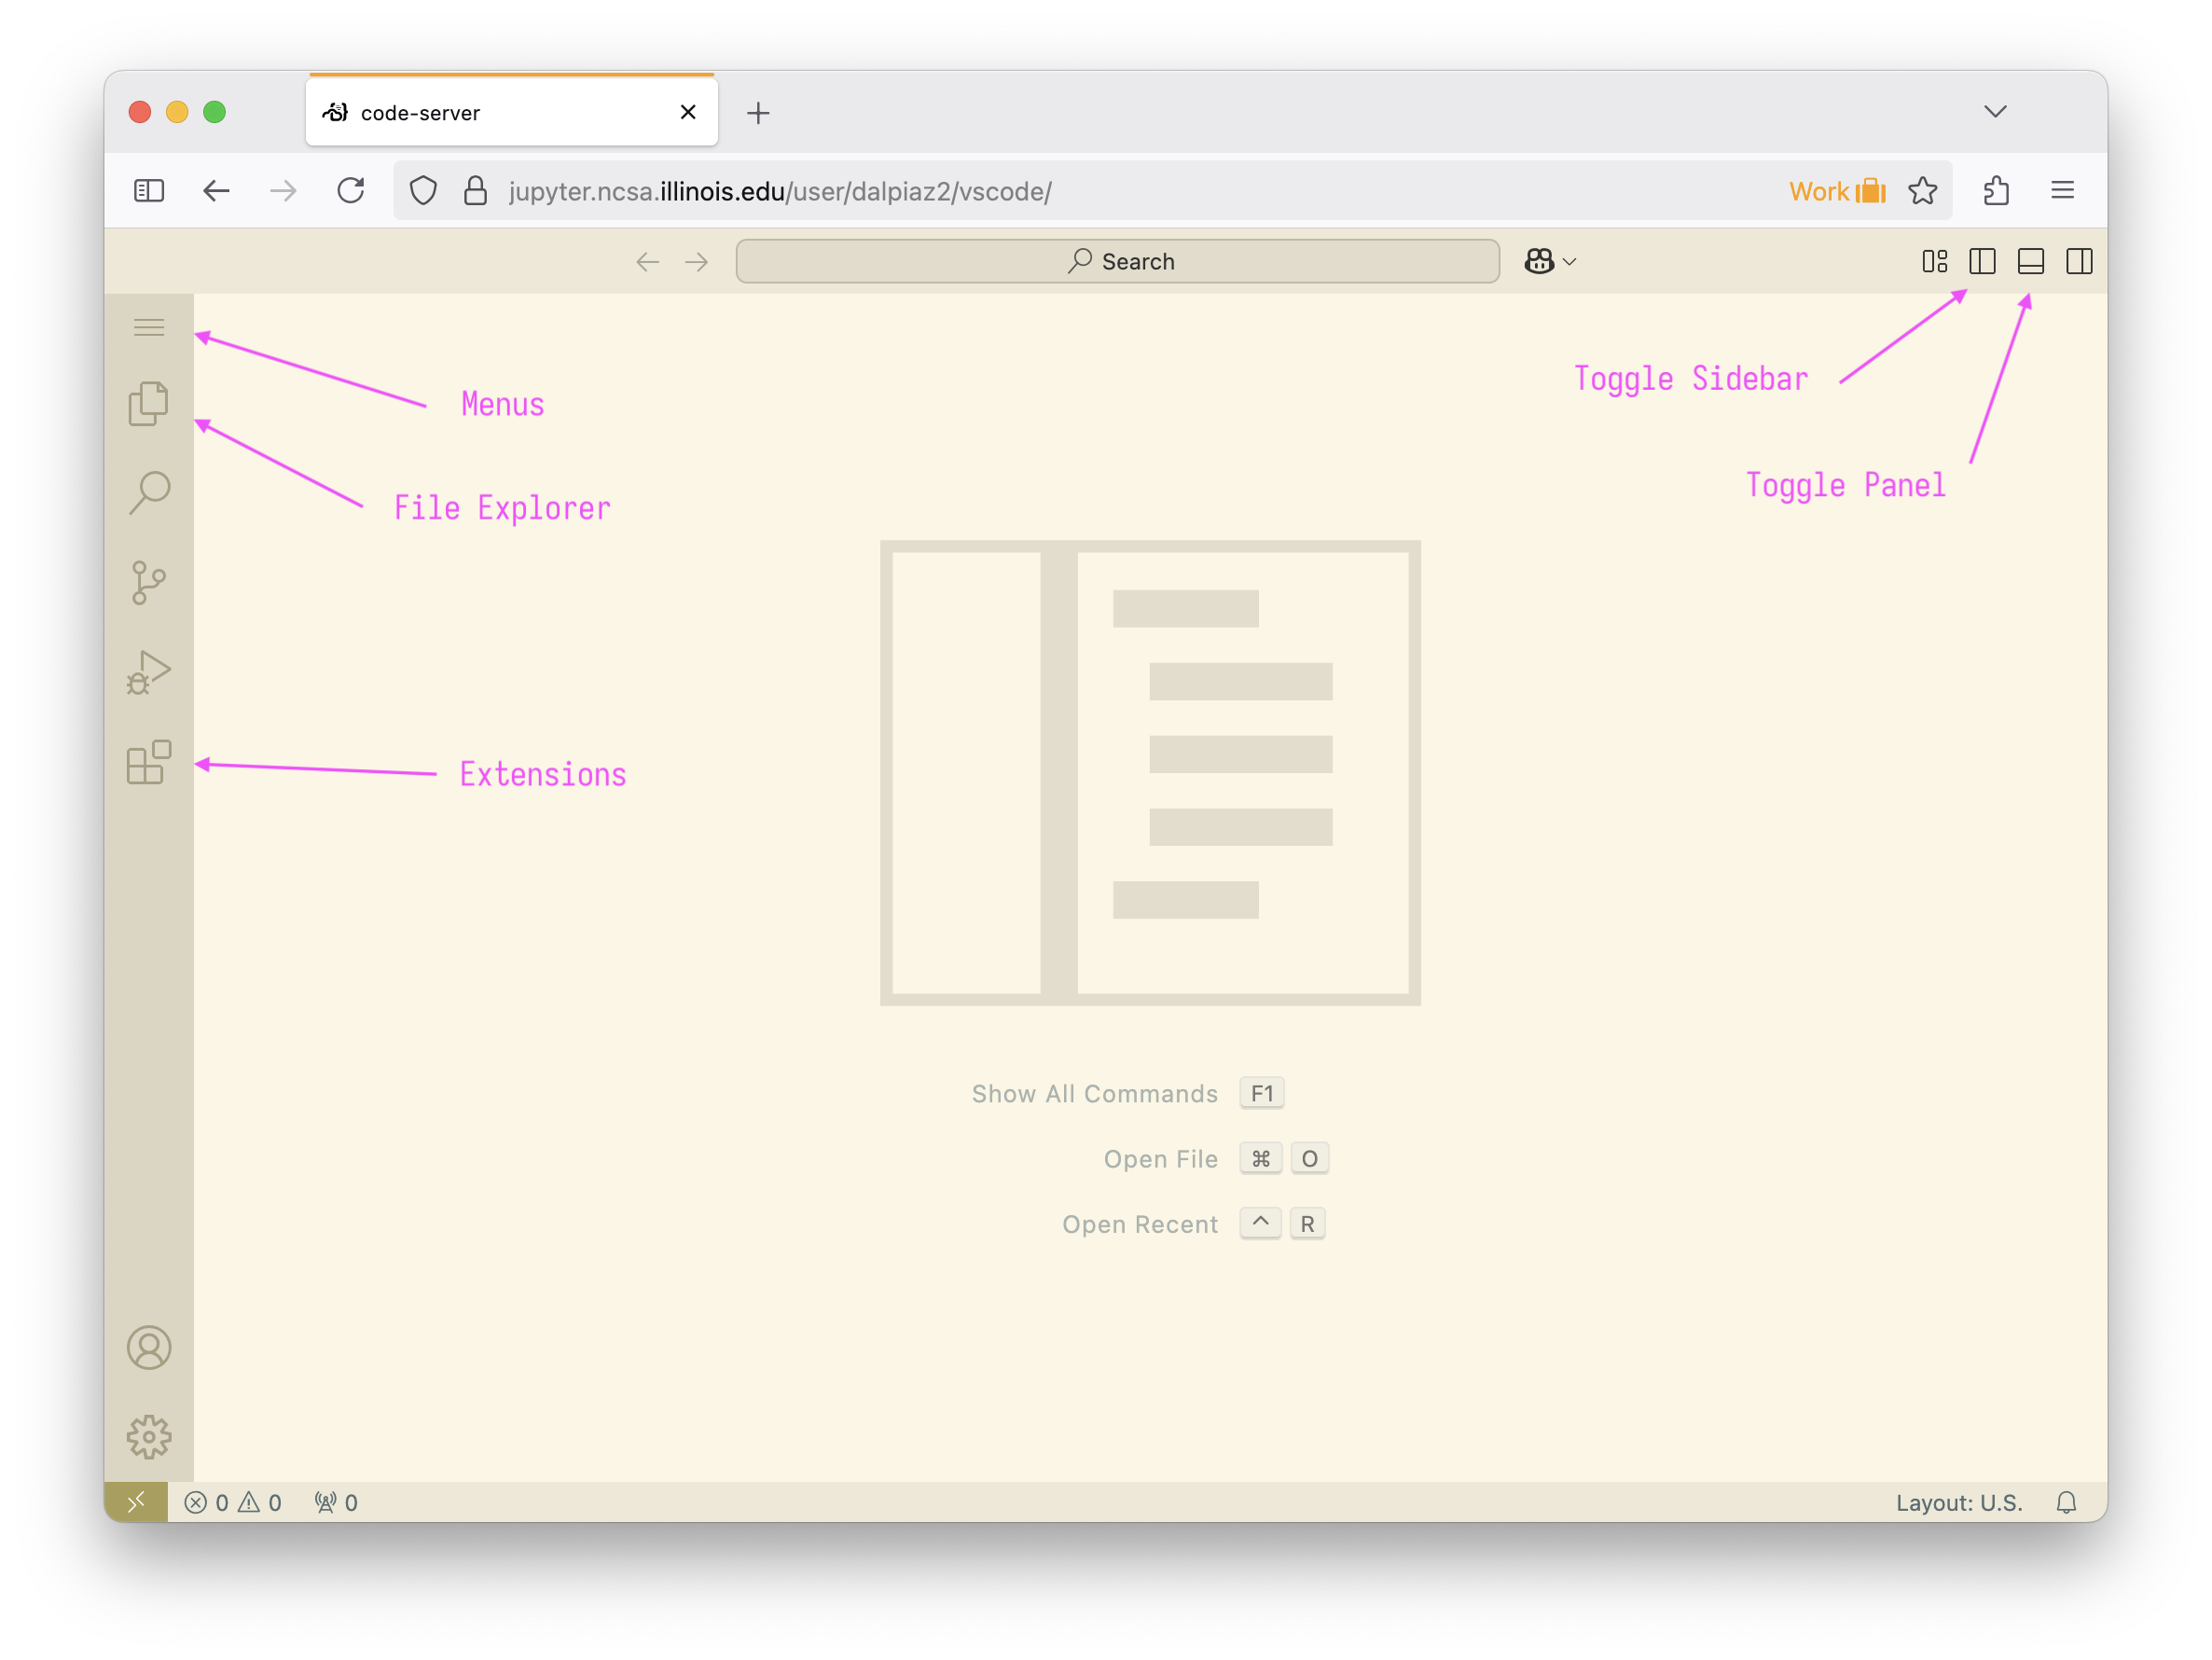Open the Copilot chat dropdown chevron

click(x=1570, y=262)
